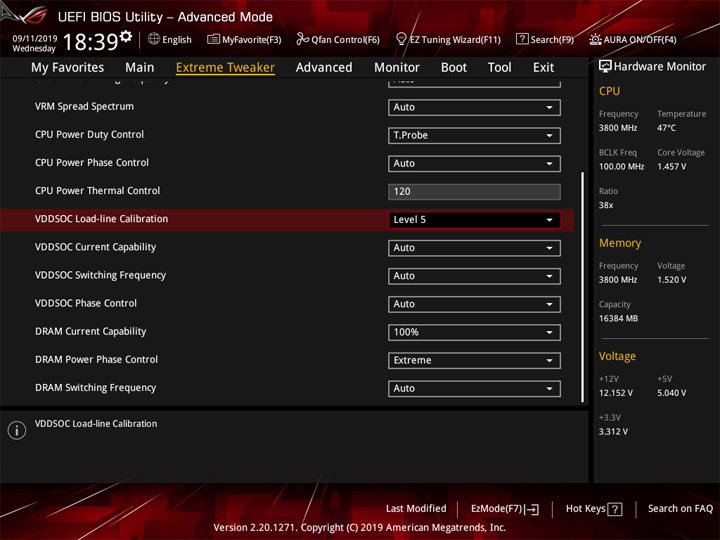Click the 18:39 clock time
This screenshot has width=720, height=540.
[90, 42]
